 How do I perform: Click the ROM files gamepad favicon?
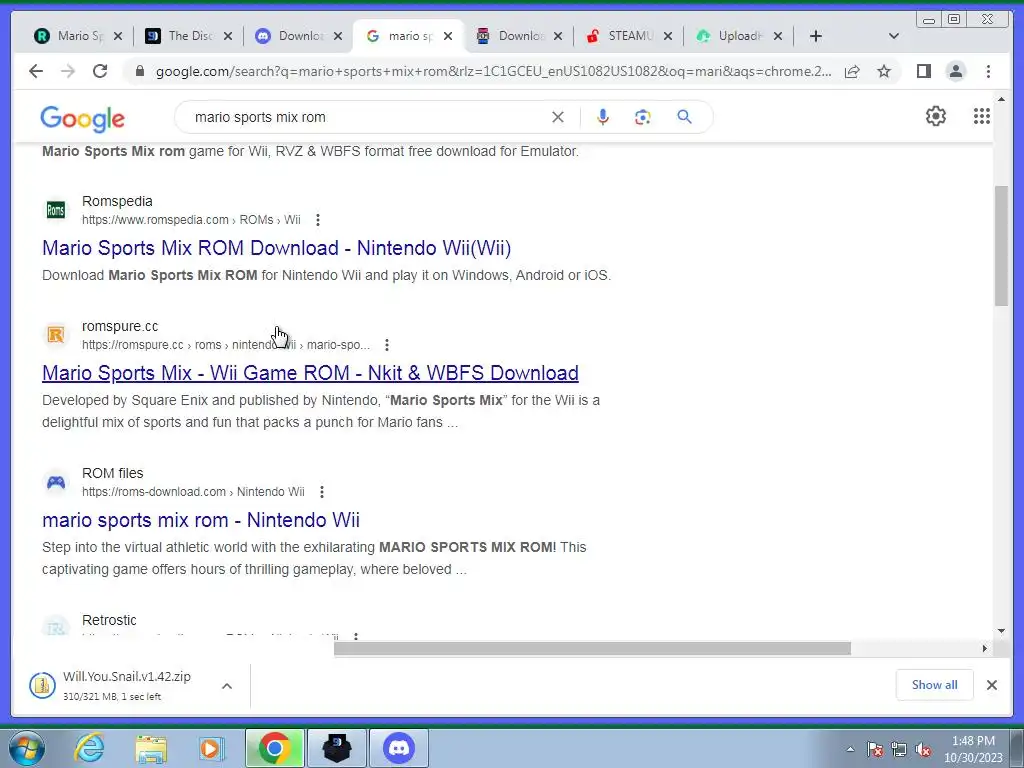click(56, 482)
